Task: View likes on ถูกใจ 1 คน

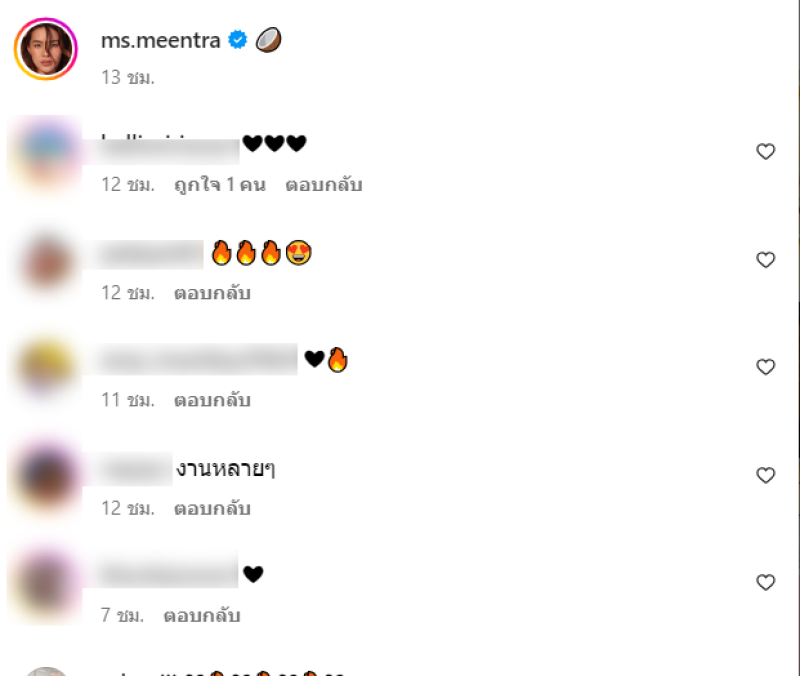Action: tap(220, 185)
